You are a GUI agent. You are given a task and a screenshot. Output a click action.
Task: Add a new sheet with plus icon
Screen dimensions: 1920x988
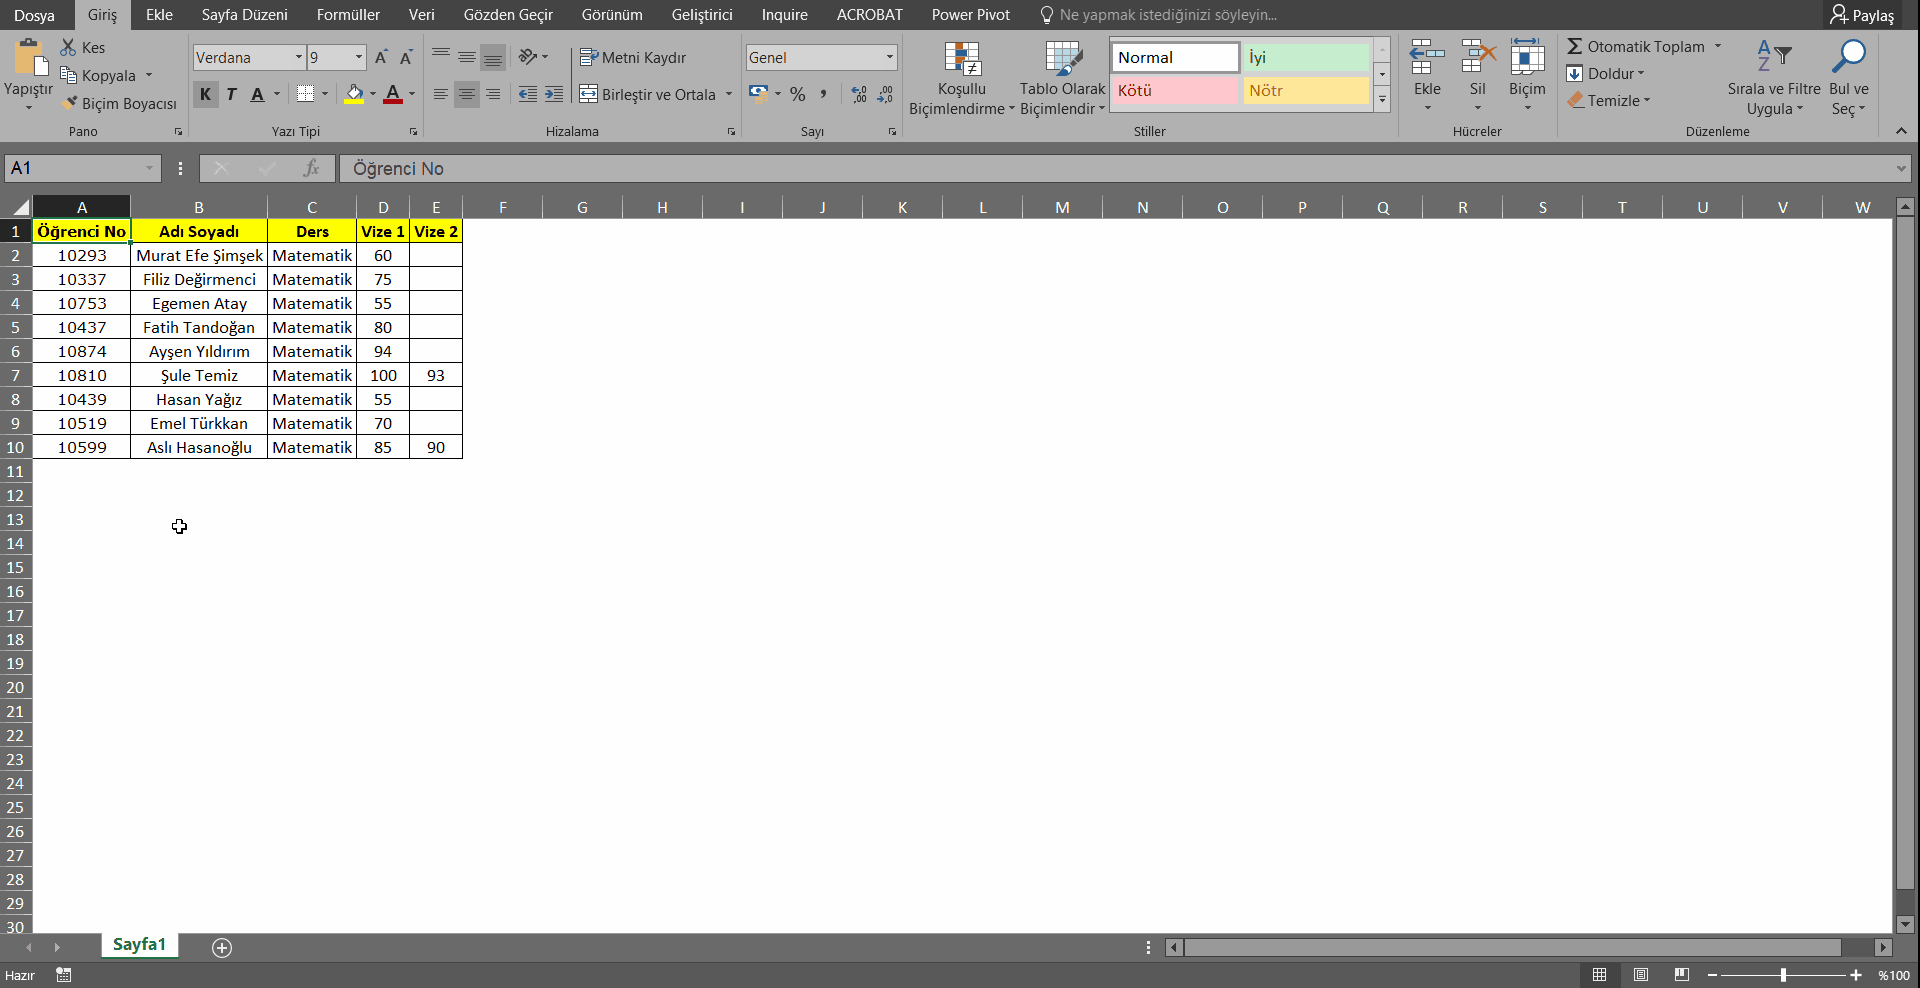222,947
